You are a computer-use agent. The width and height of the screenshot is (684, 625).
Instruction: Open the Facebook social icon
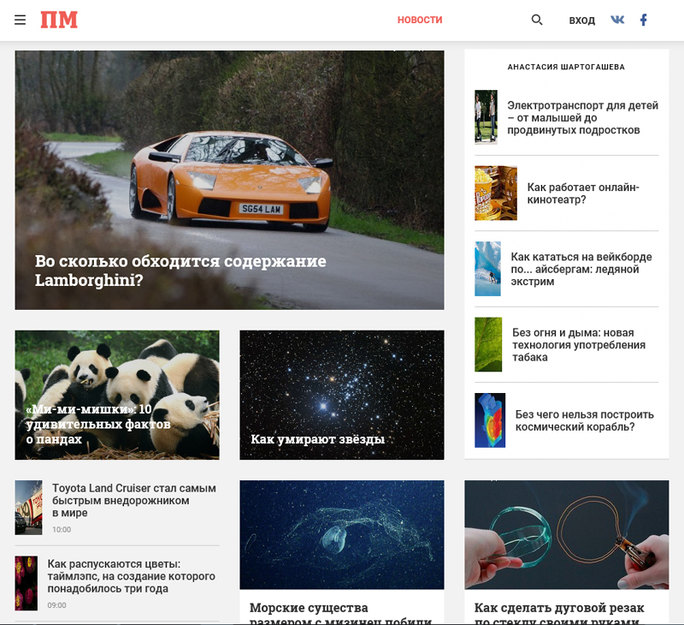point(643,20)
